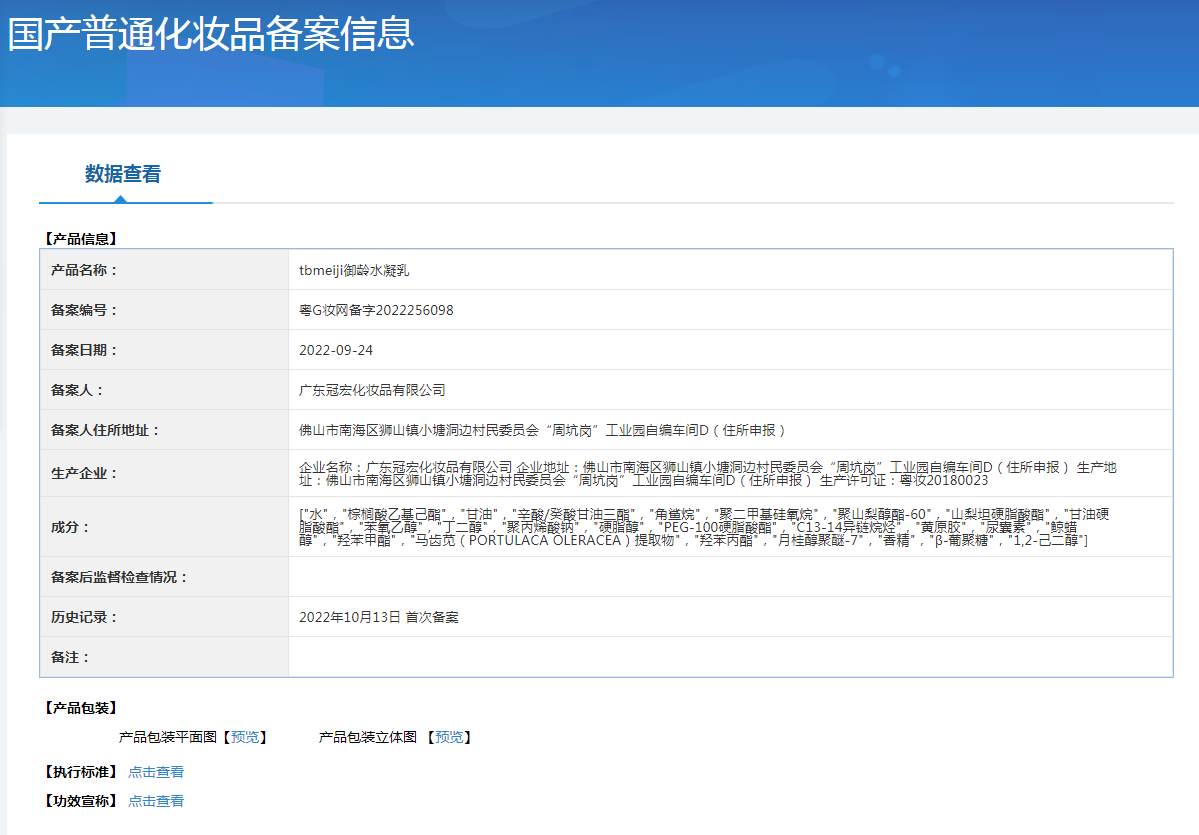Click history entry 2022年10月13日 首次备案
This screenshot has height=835, width=1199.
coord(378,617)
